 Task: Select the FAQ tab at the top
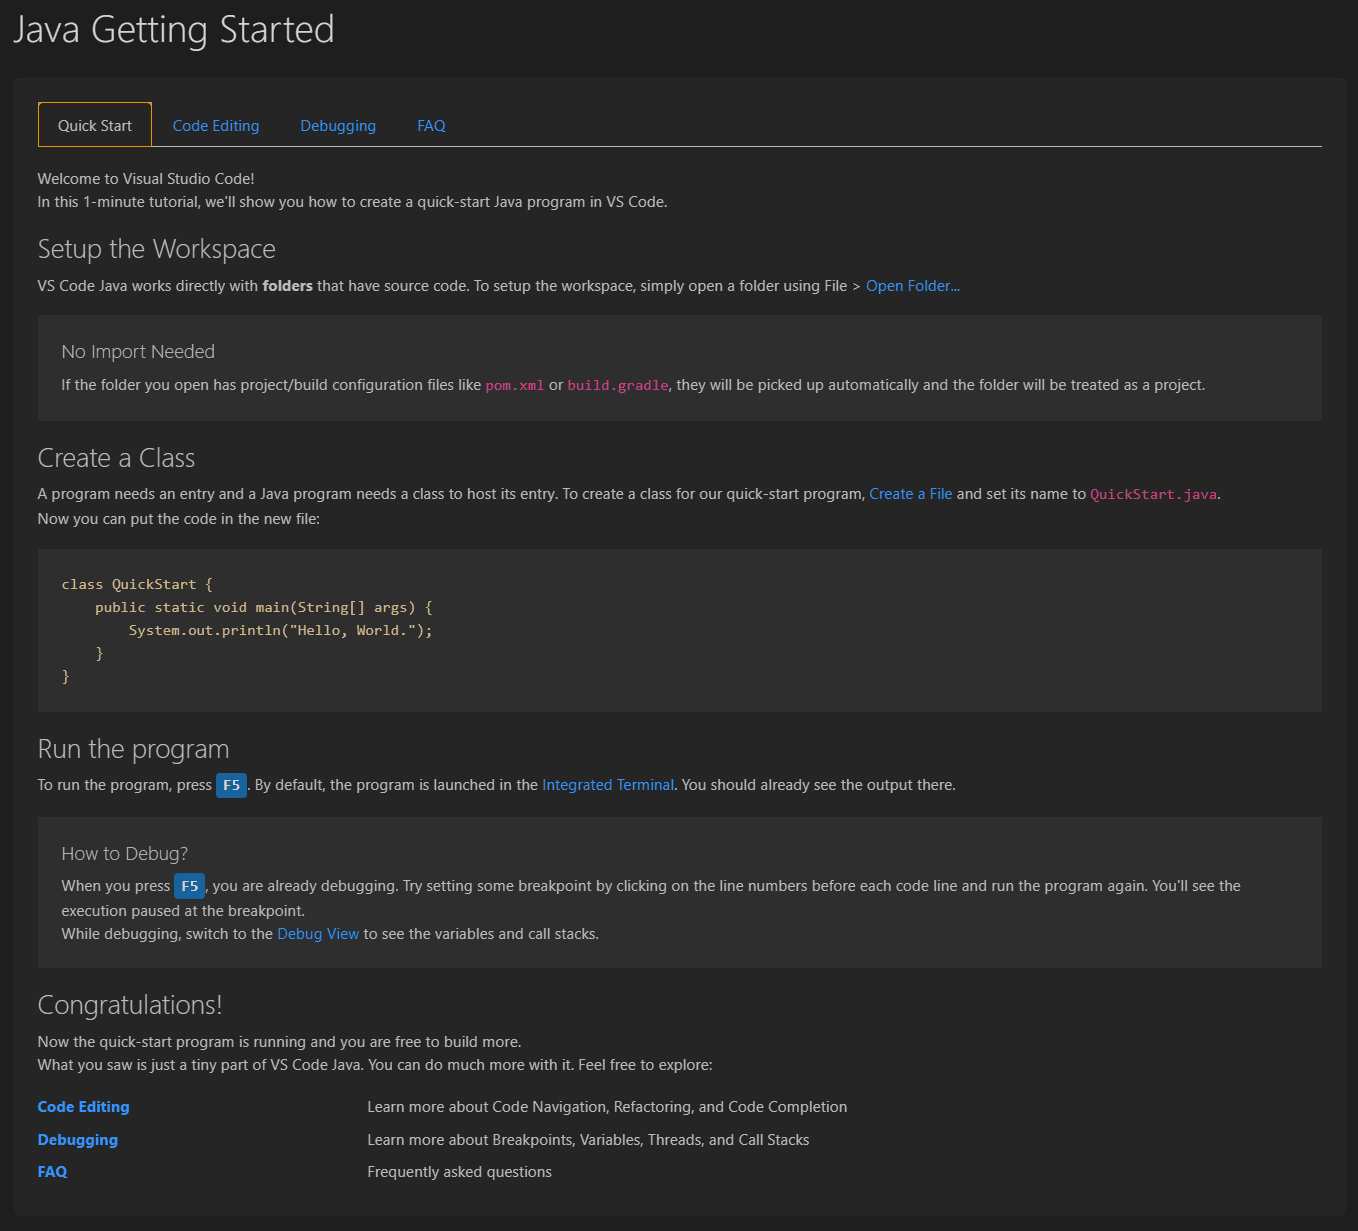click(x=430, y=125)
